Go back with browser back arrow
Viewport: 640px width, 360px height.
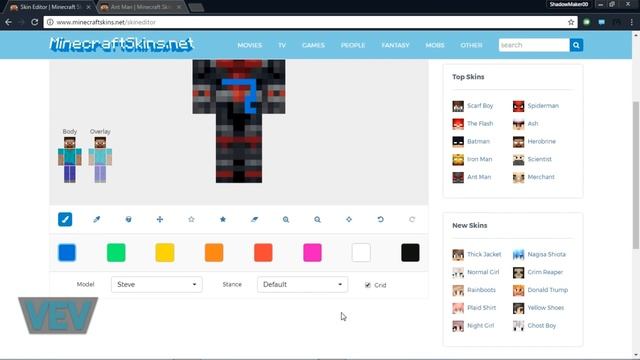(9, 22)
